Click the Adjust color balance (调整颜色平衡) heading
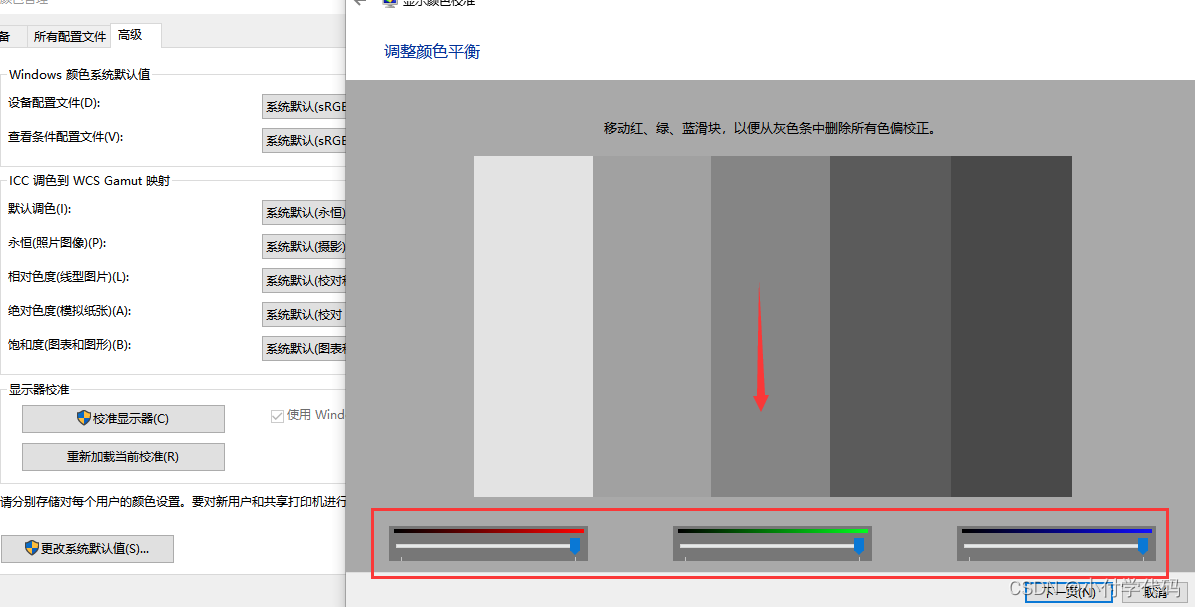Viewport: 1195px width, 607px height. point(432,52)
